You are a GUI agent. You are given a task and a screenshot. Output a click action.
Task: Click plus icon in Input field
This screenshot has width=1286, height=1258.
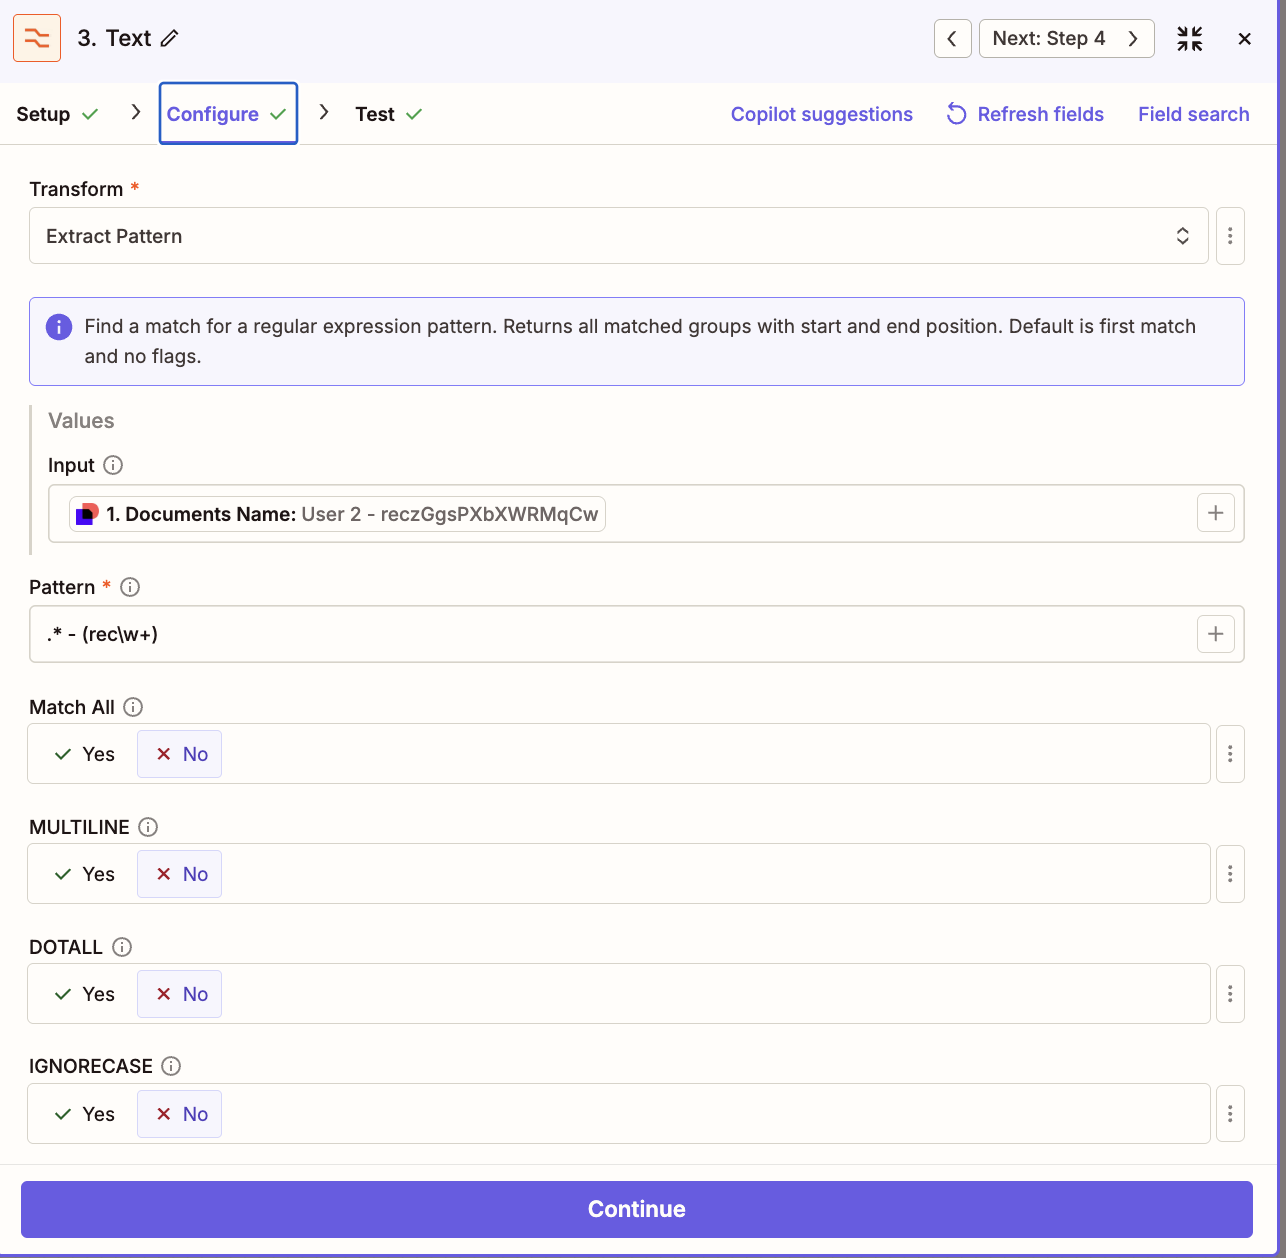1215,513
